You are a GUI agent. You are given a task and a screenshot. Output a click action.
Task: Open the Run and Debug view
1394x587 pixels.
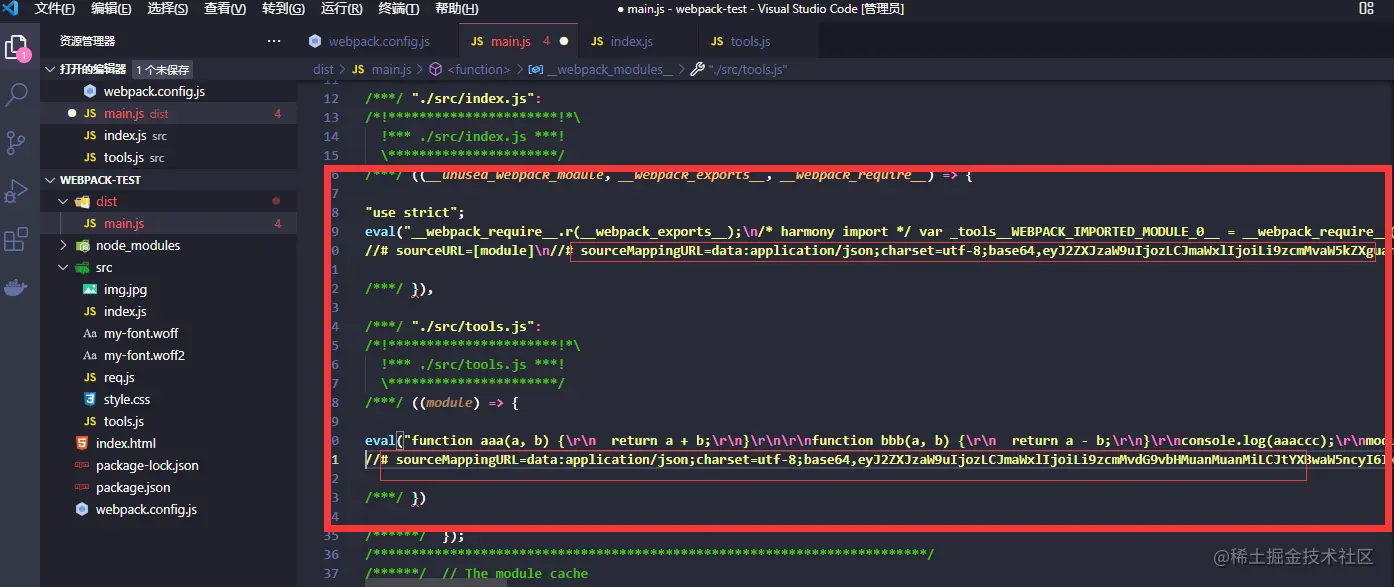[x=17, y=190]
